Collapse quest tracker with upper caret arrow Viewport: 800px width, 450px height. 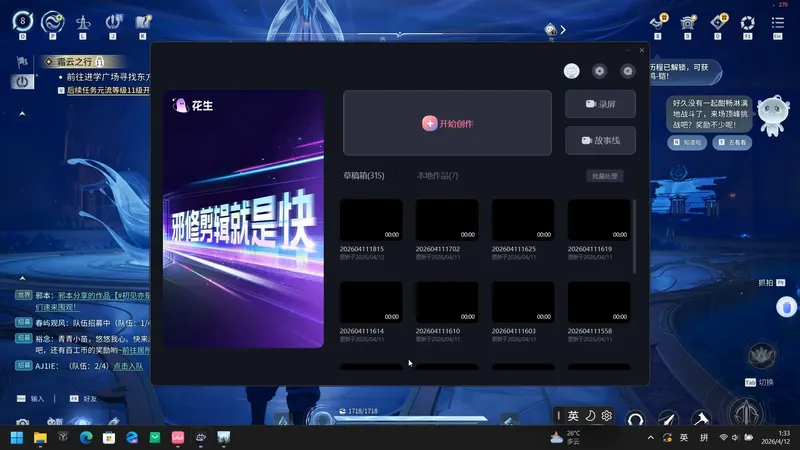22,113
